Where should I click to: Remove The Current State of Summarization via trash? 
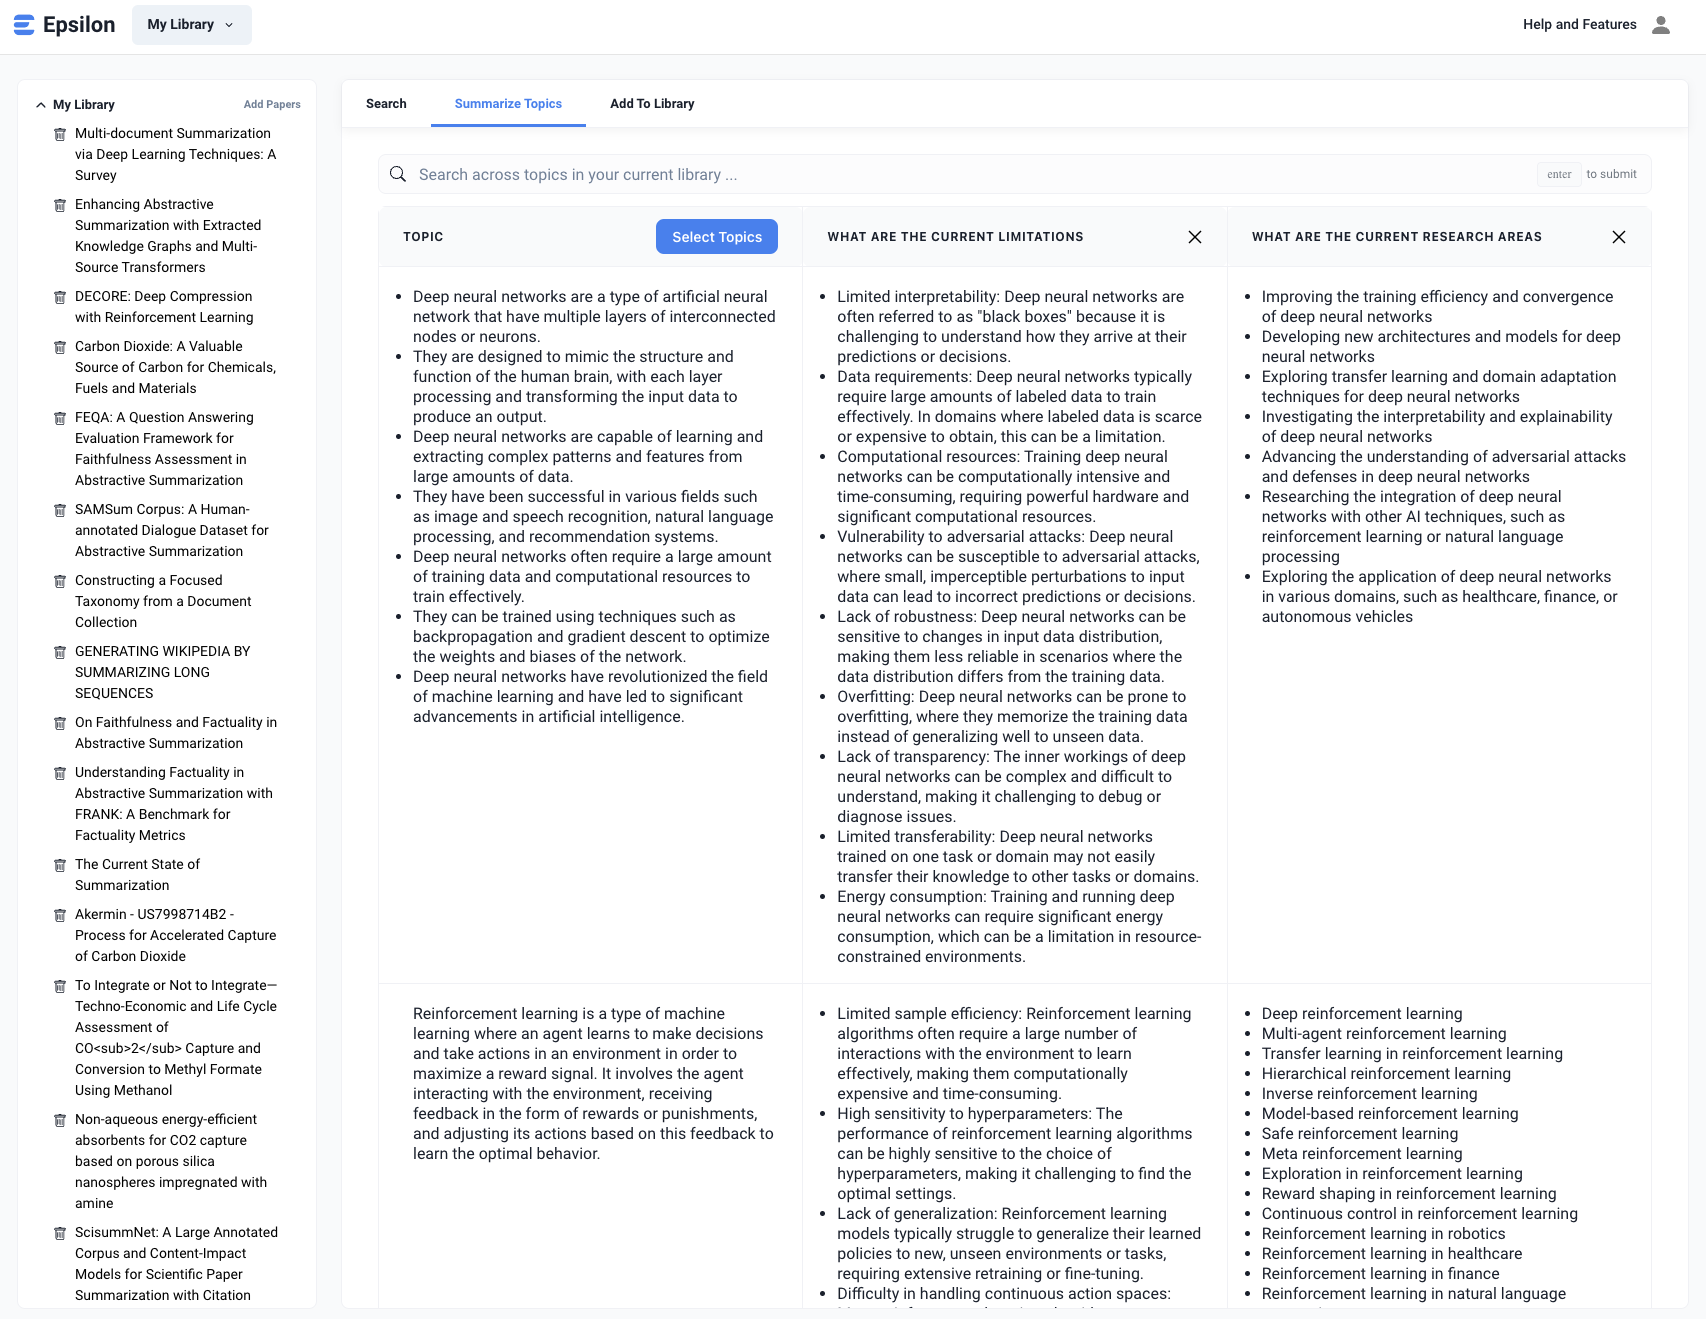pos(60,865)
